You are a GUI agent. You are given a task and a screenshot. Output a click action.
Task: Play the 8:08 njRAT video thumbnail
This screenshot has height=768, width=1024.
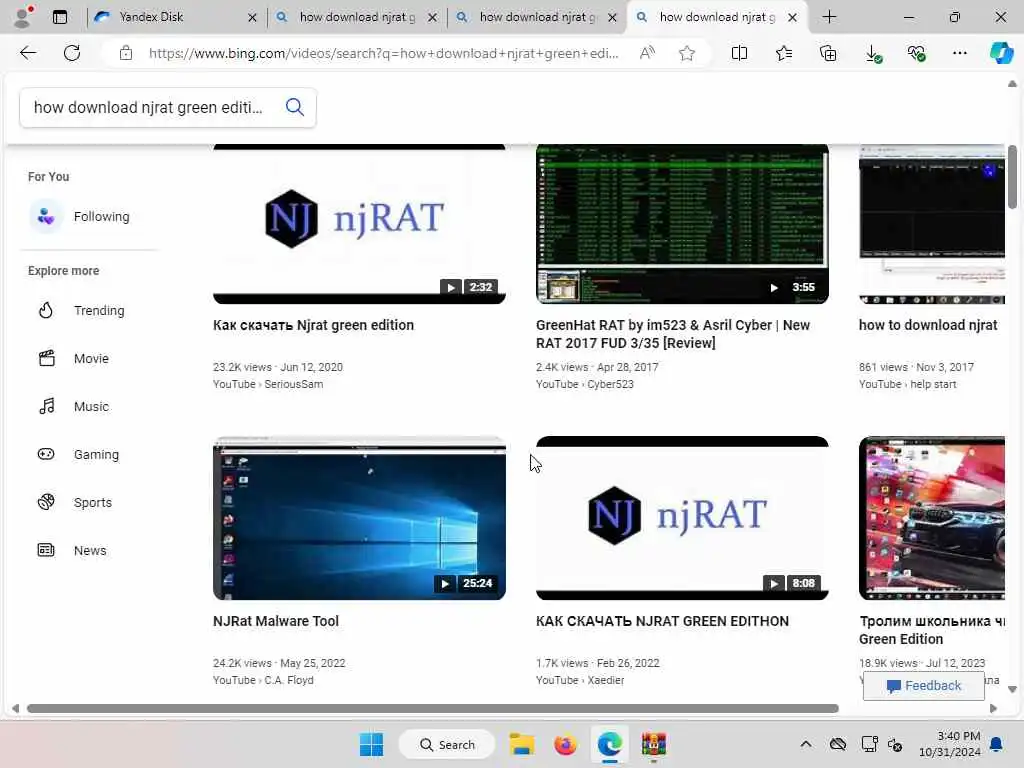[682, 519]
